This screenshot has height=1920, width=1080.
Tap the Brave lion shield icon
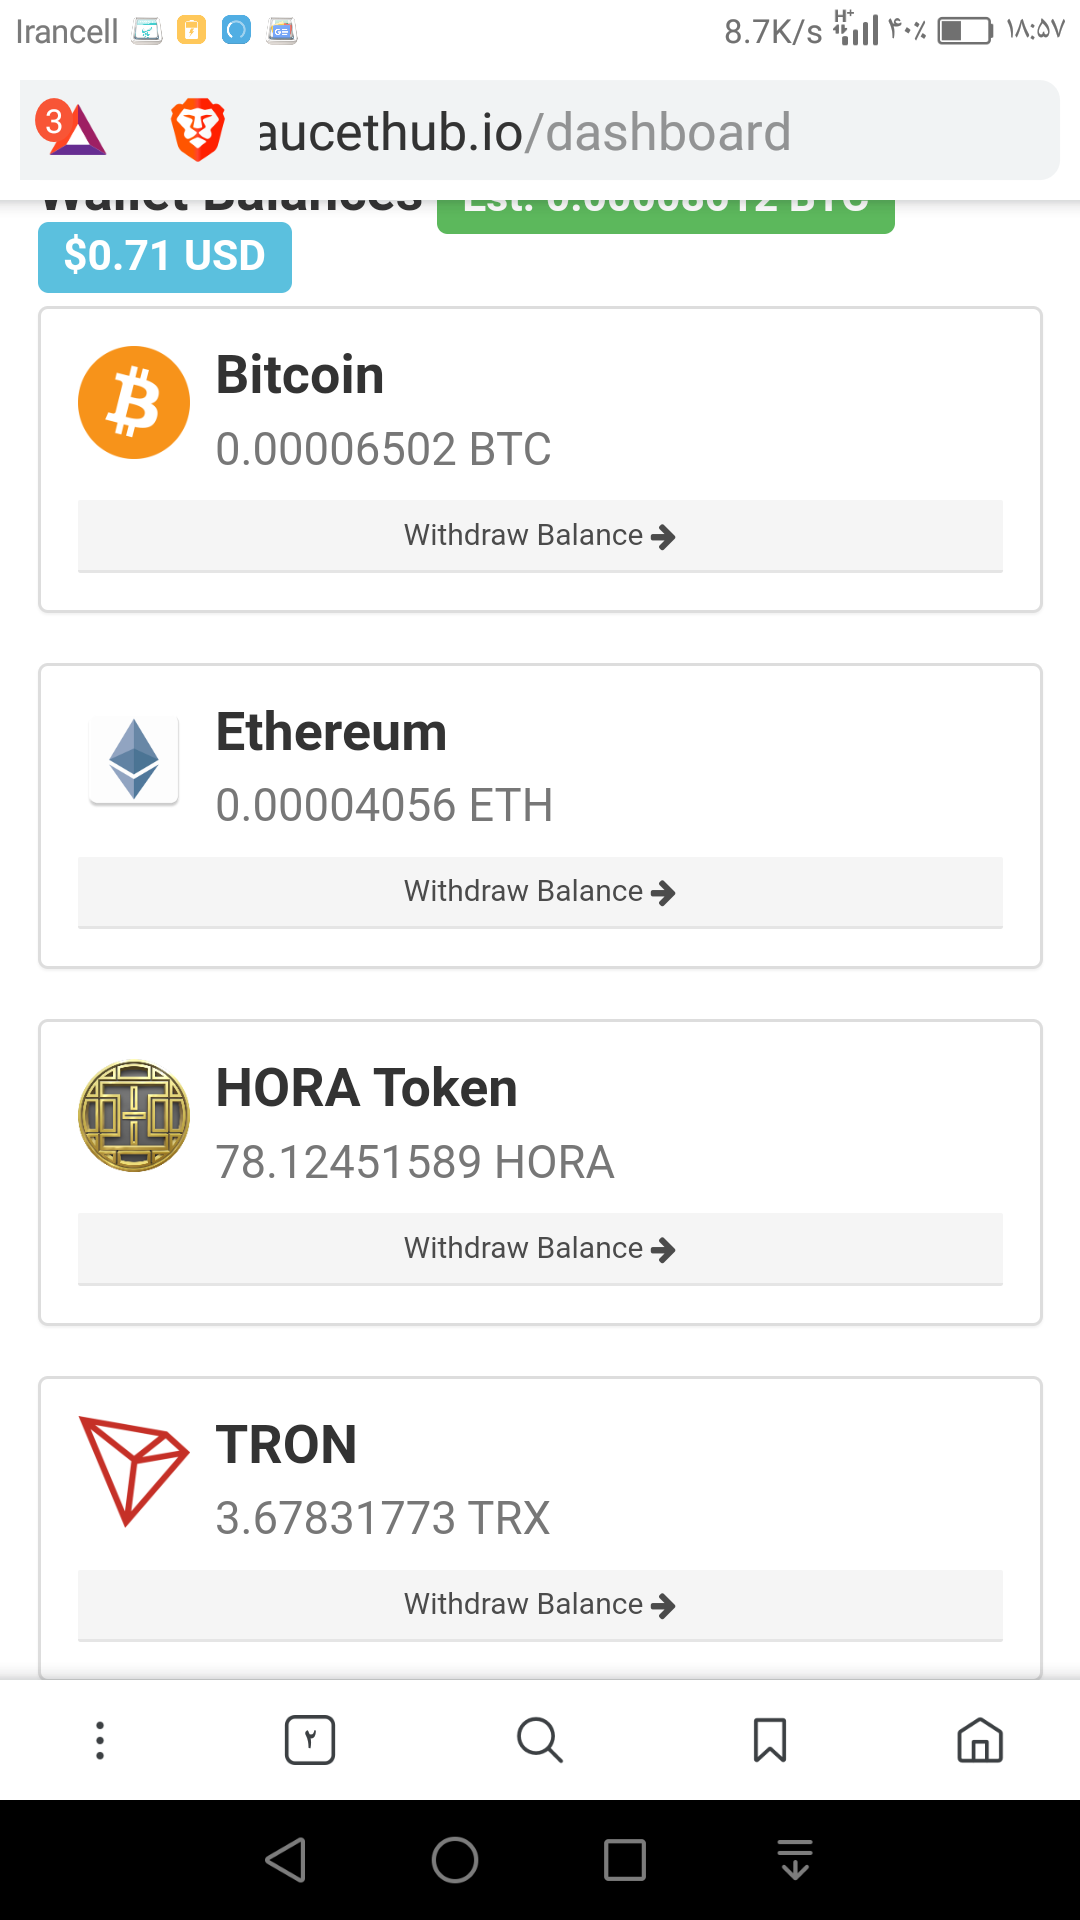point(198,130)
